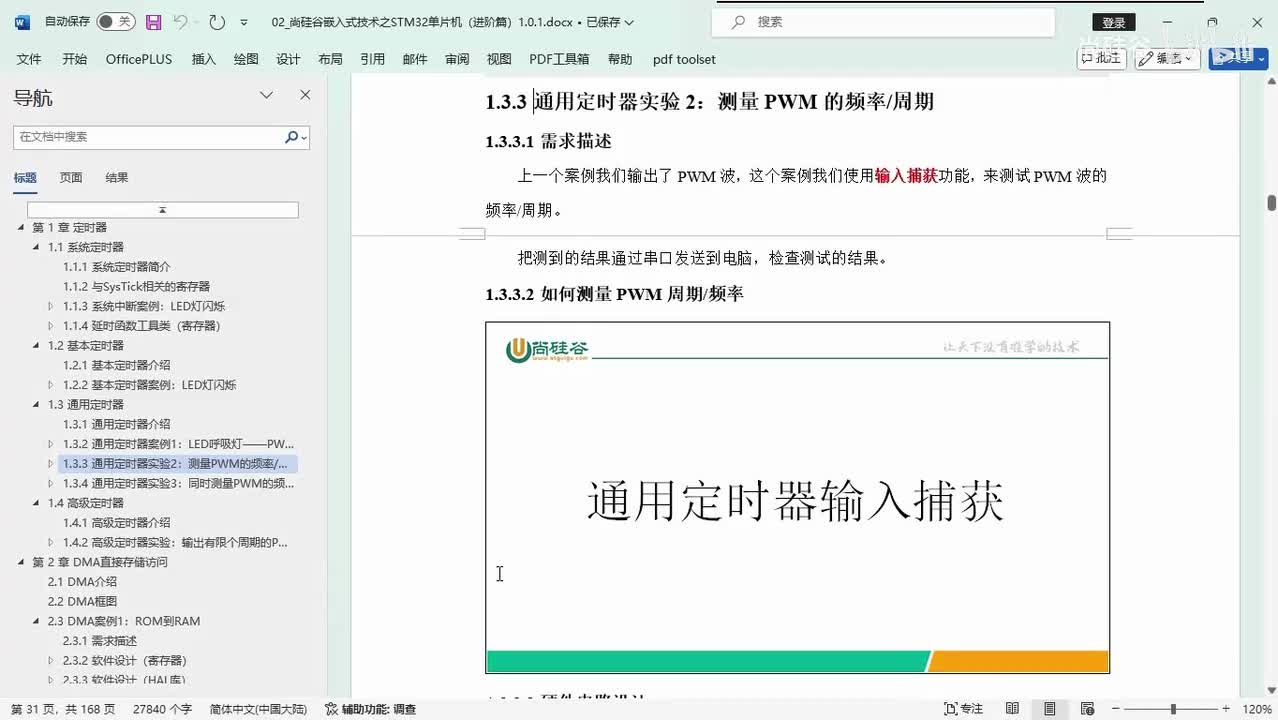Go to 1.4.1 高级定时器介绍
This screenshot has width=1278, height=720.
pos(117,523)
